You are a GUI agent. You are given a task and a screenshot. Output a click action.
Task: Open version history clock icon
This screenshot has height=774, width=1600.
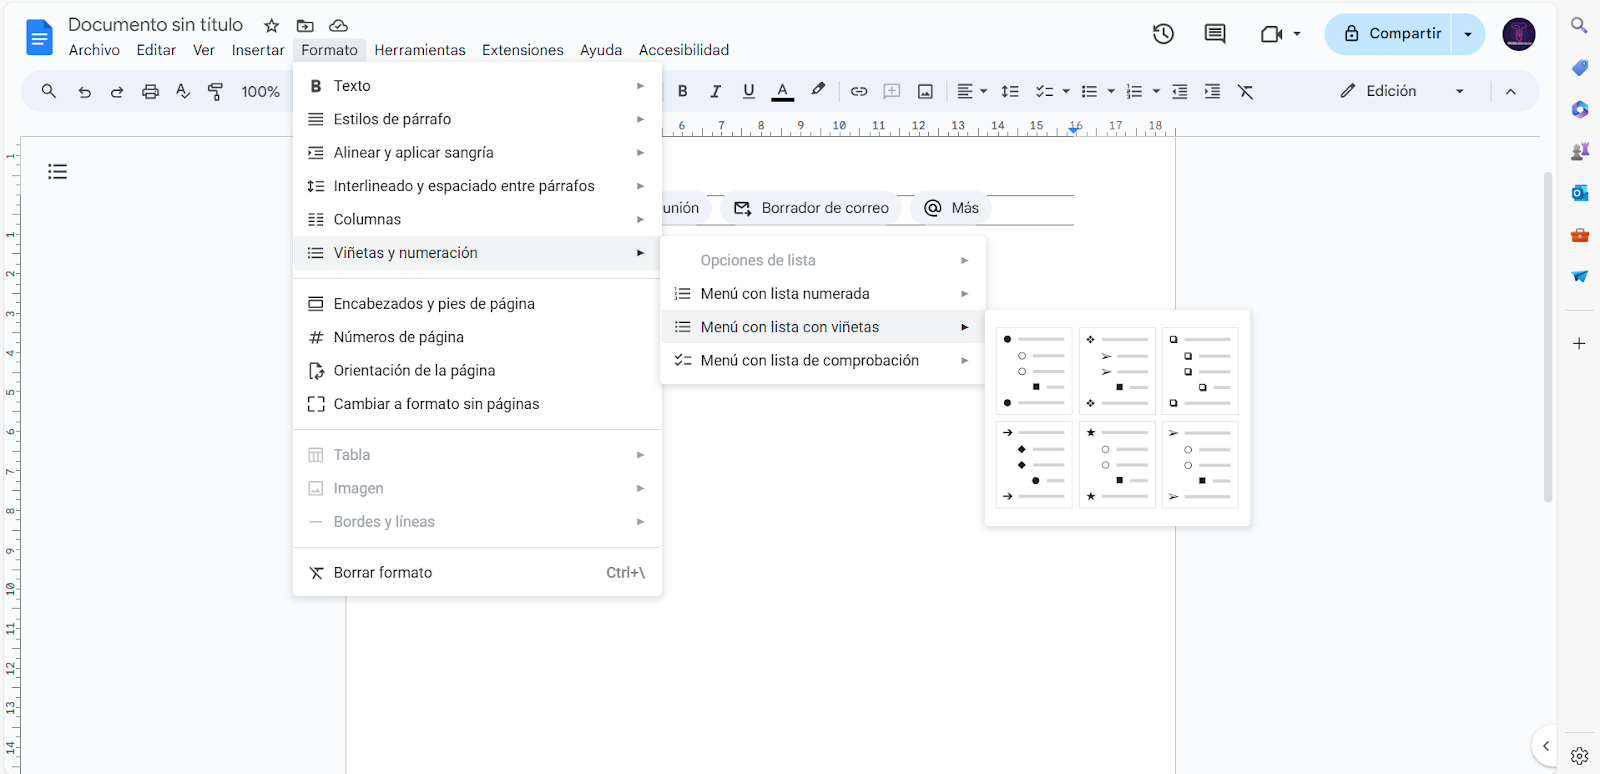(1163, 34)
